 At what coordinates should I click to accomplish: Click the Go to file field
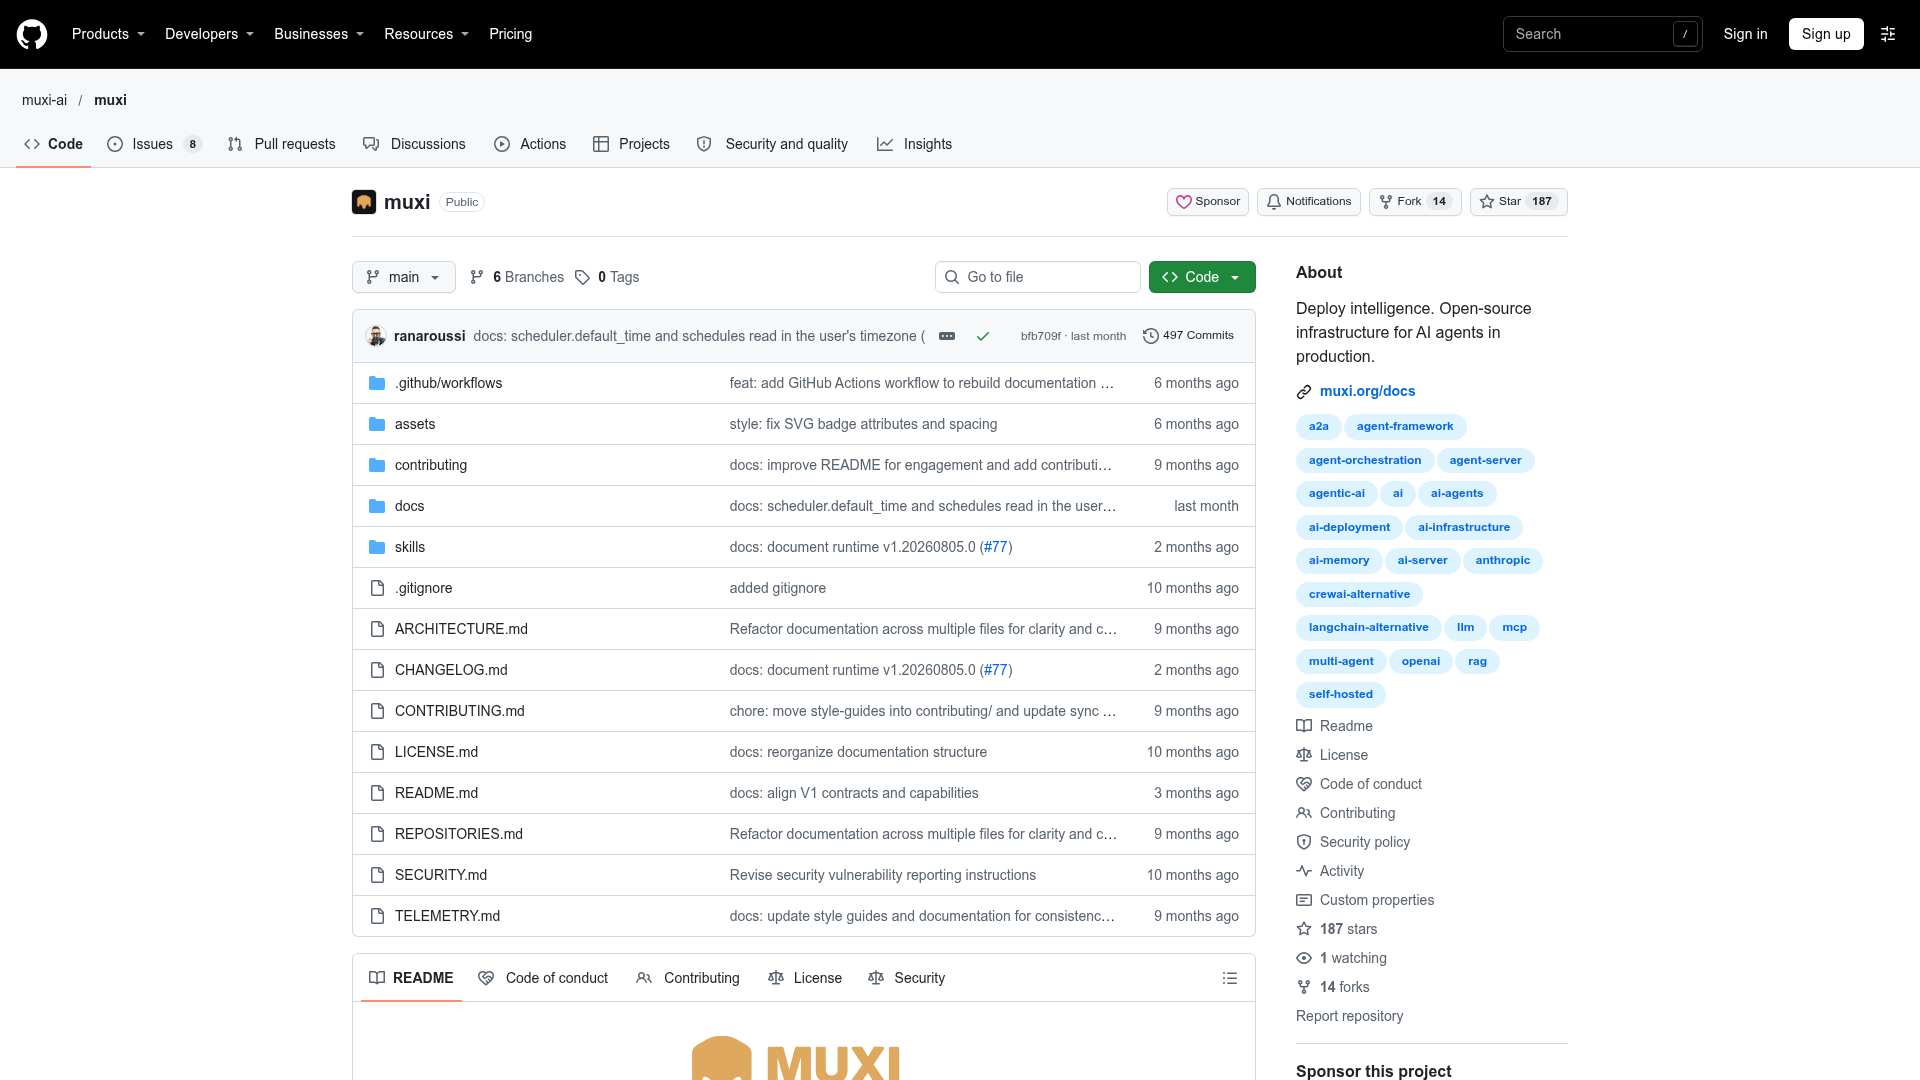tap(1038, 277)
